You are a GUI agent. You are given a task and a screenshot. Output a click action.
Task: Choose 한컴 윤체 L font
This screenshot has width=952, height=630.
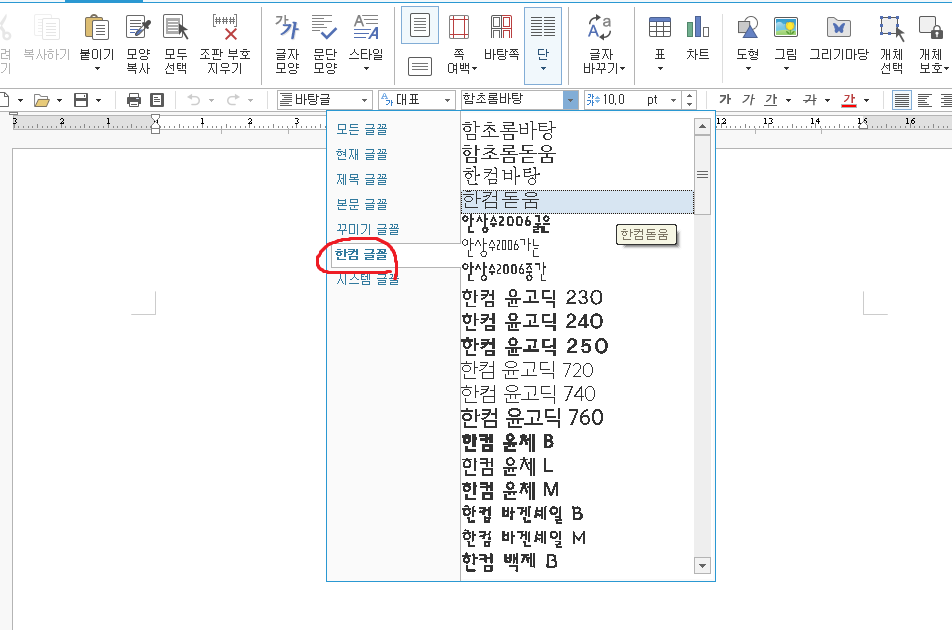[577, 466]
